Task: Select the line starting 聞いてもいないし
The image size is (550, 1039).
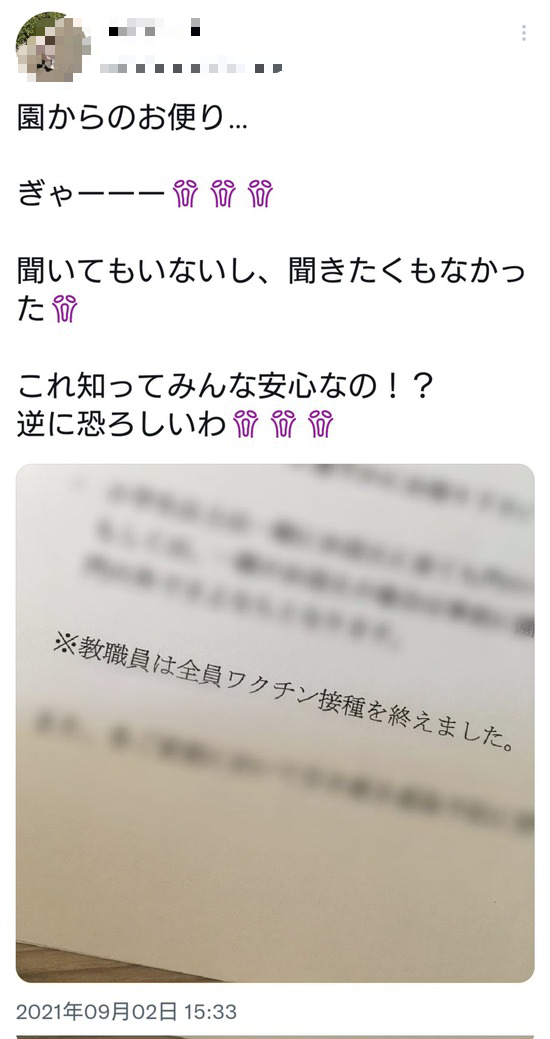Action: click(x=271, y=271)
